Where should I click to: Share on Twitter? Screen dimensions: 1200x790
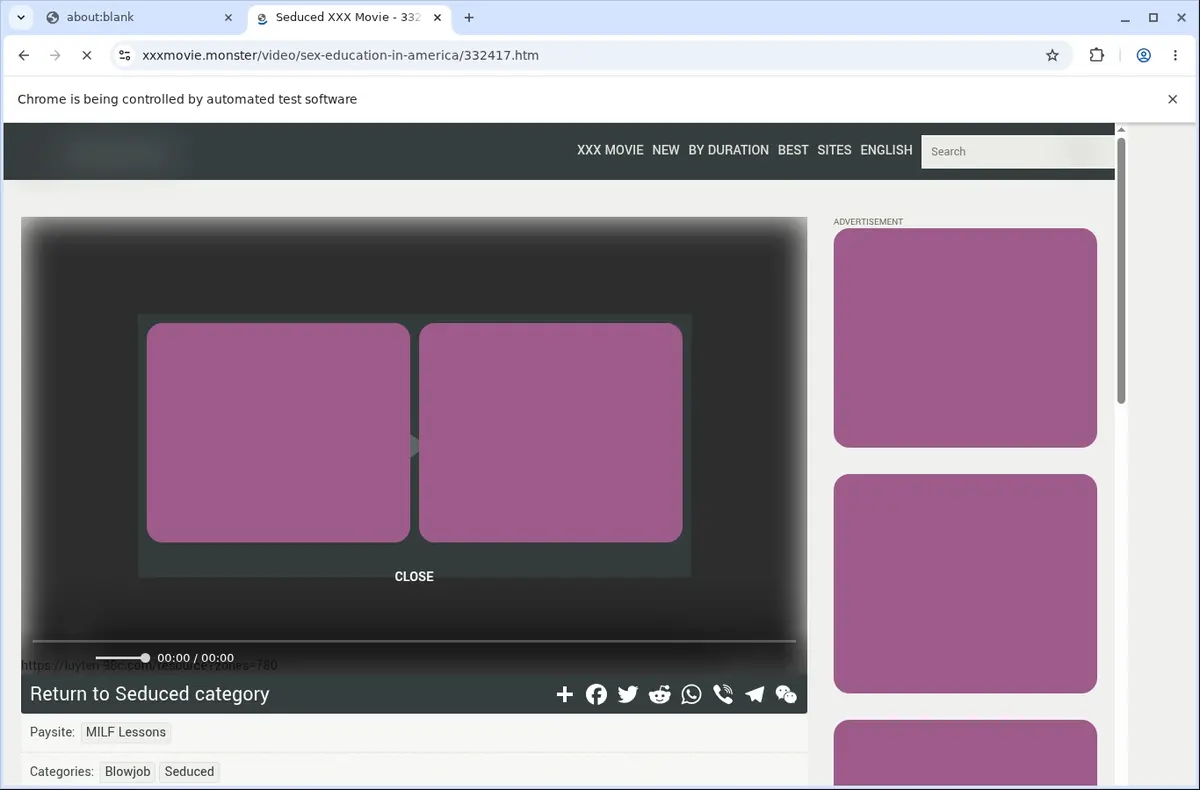pos(628,694)
